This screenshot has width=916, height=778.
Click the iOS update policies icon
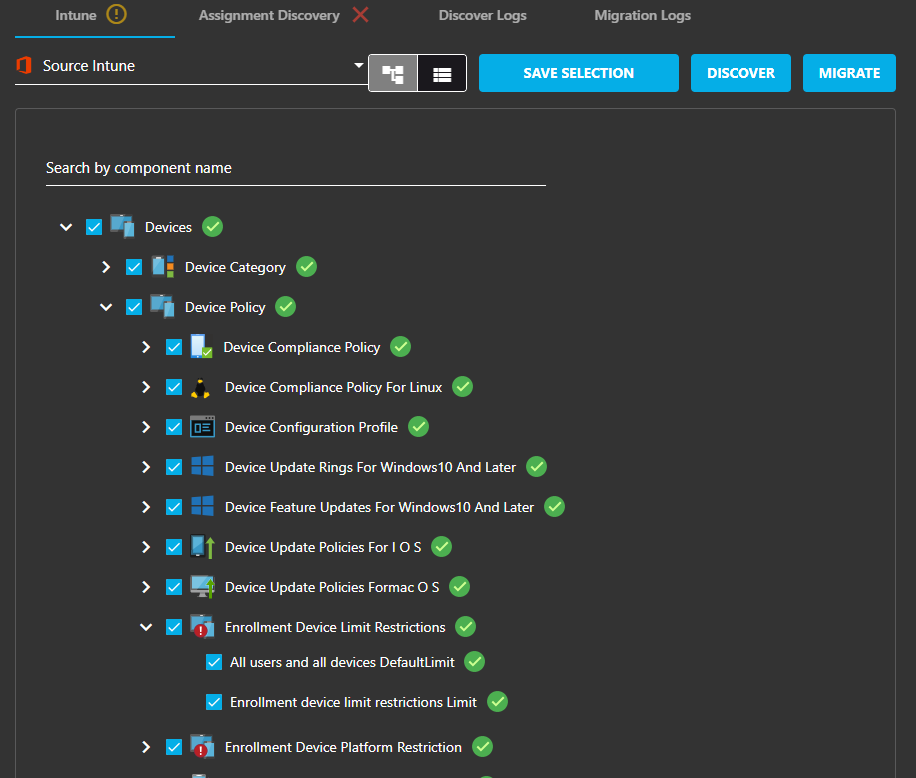[203, 547]
